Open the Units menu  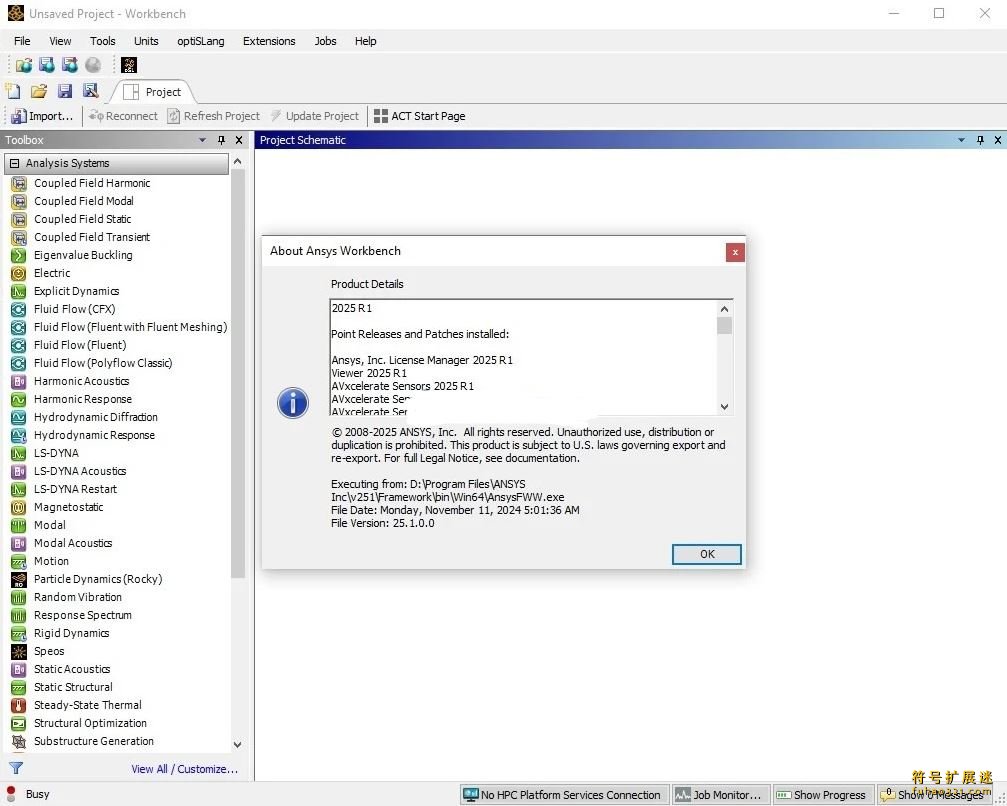click(x=146, y=41)
